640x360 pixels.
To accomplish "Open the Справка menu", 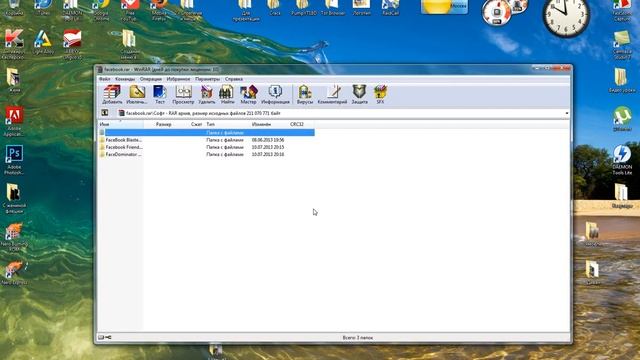I will [x=234, y=79].
